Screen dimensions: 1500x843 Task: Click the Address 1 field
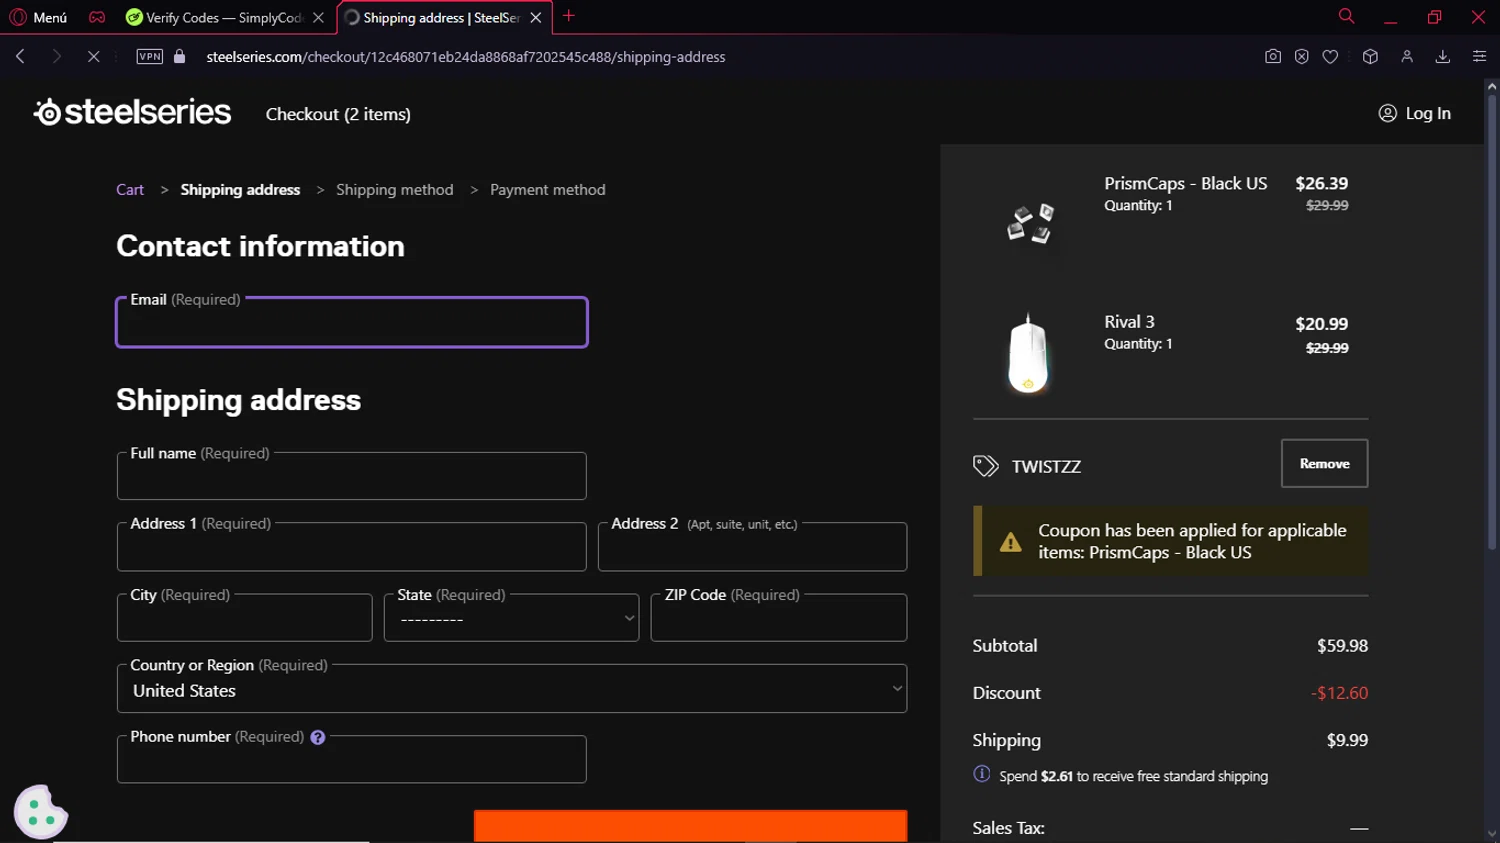pyautogui.click(x=352, y=547)
